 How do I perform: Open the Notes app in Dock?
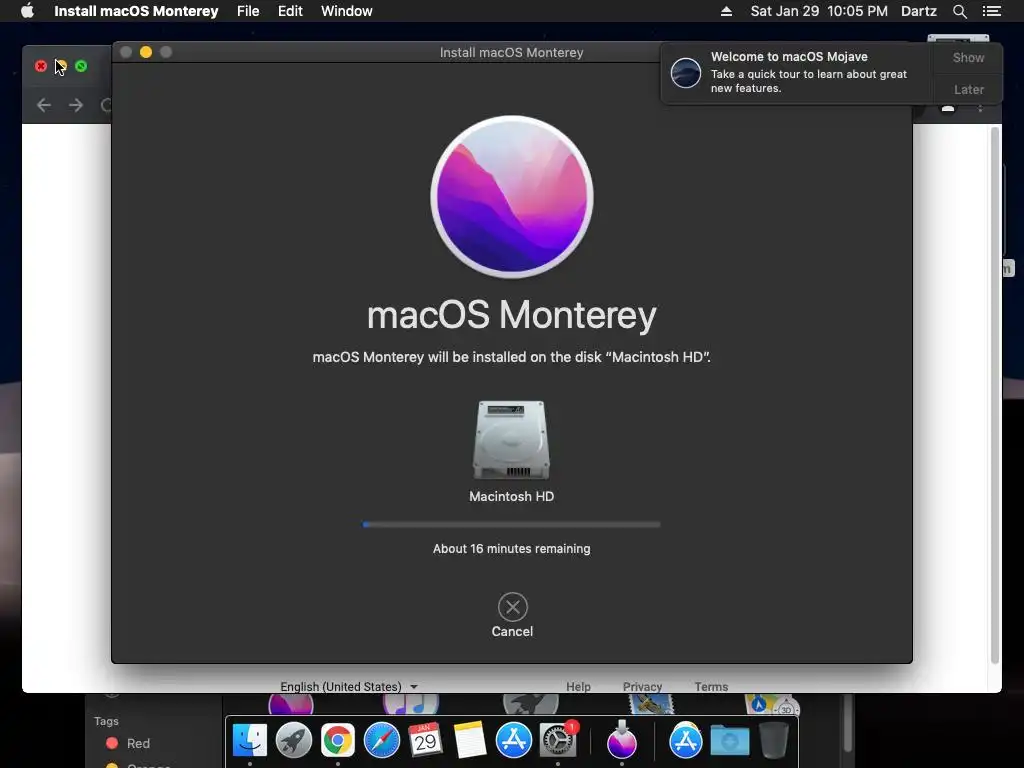point(470,741)
